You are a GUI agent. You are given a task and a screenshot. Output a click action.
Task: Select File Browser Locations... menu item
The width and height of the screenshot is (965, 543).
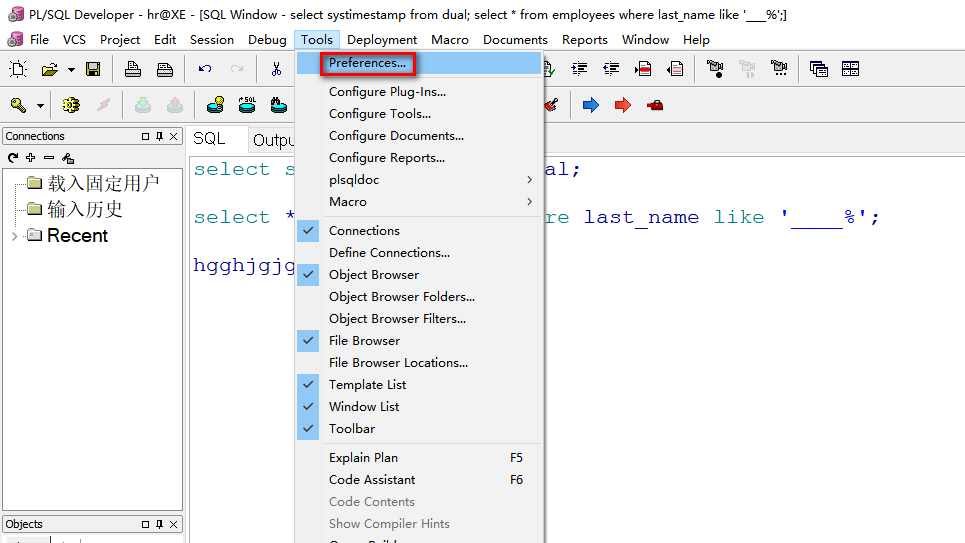[418, 363]
